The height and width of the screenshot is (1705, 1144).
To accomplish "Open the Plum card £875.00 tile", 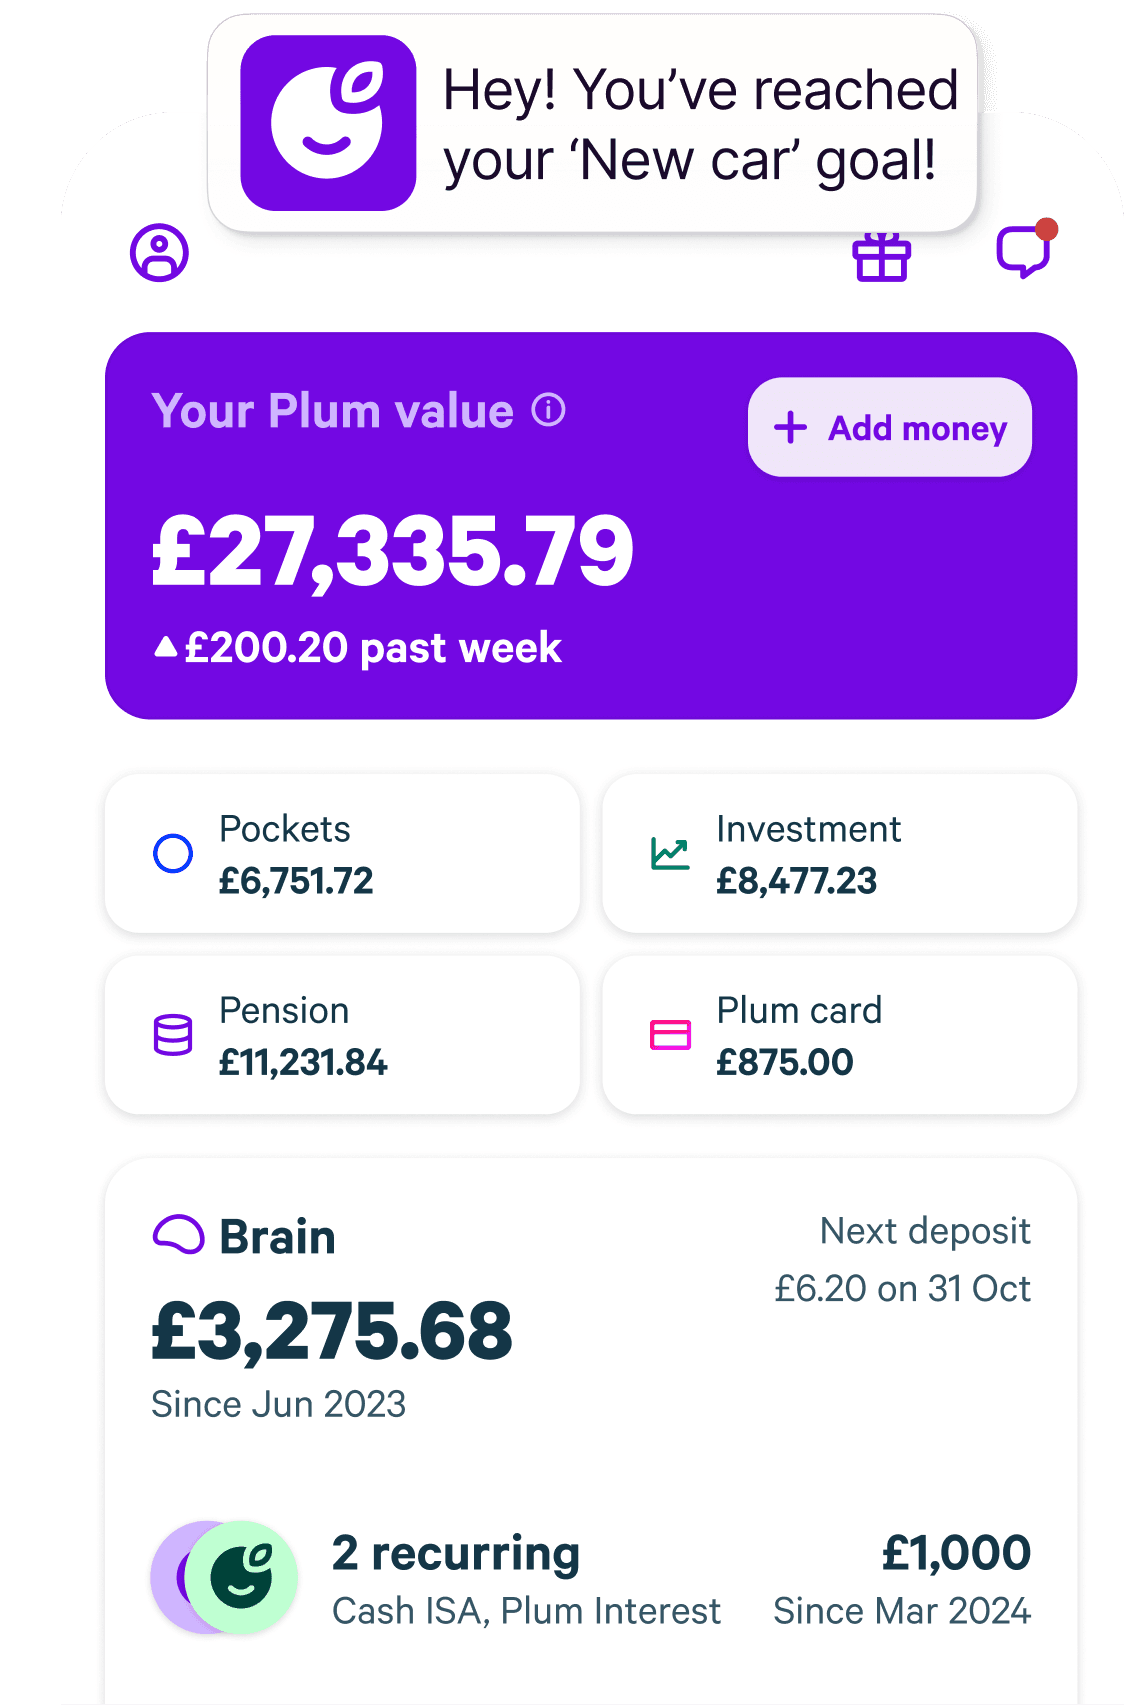I will pos(840,1035).
